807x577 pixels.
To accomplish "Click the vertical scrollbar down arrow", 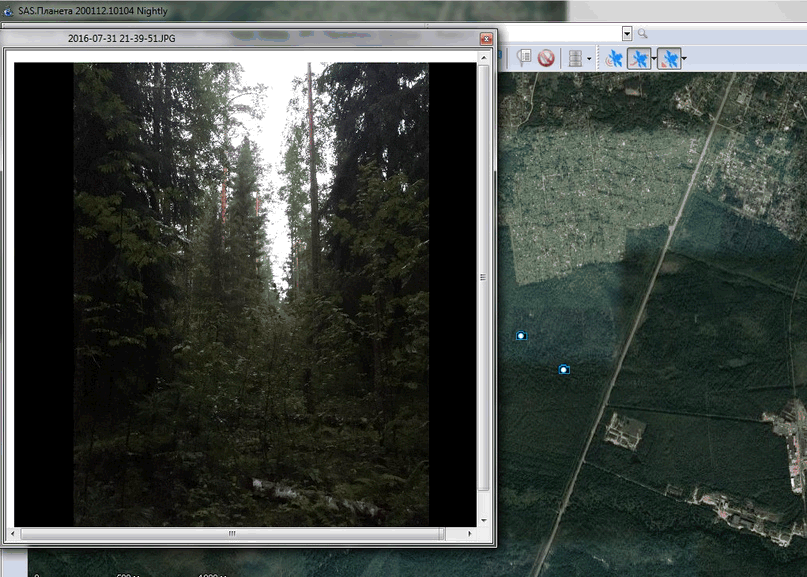I will pyautogui.click(x=485, y=520).
